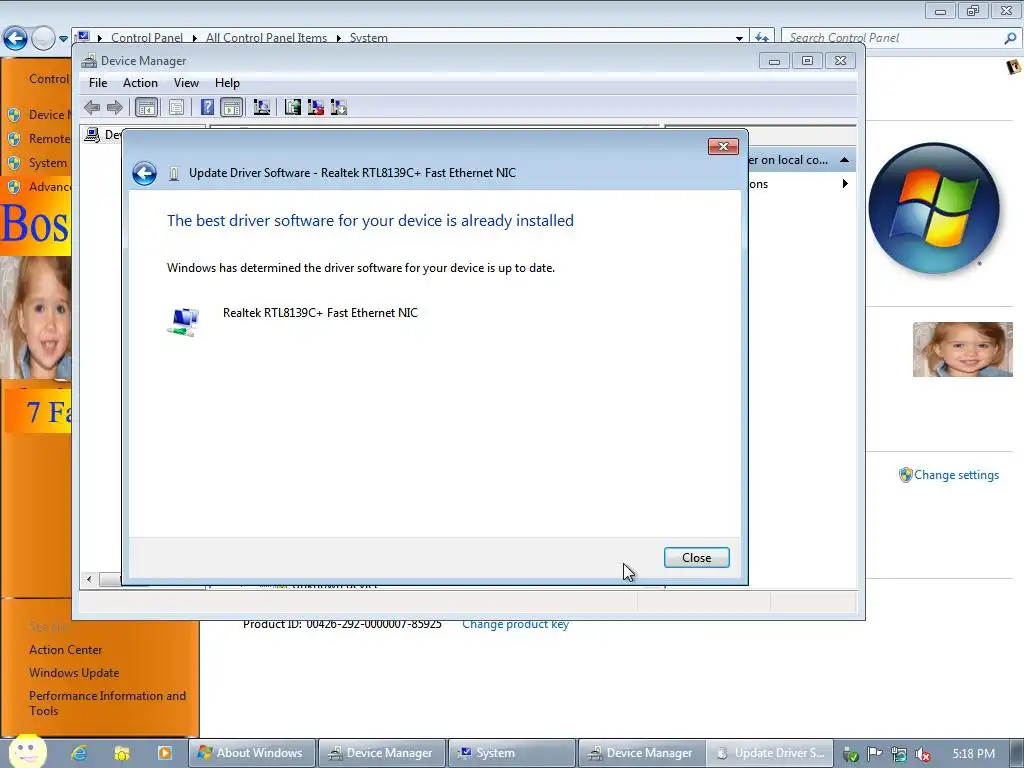Viewport: 1024px width, 768px height.
Task: Open the File menu in Device Manager
Action: click(98, 83)
